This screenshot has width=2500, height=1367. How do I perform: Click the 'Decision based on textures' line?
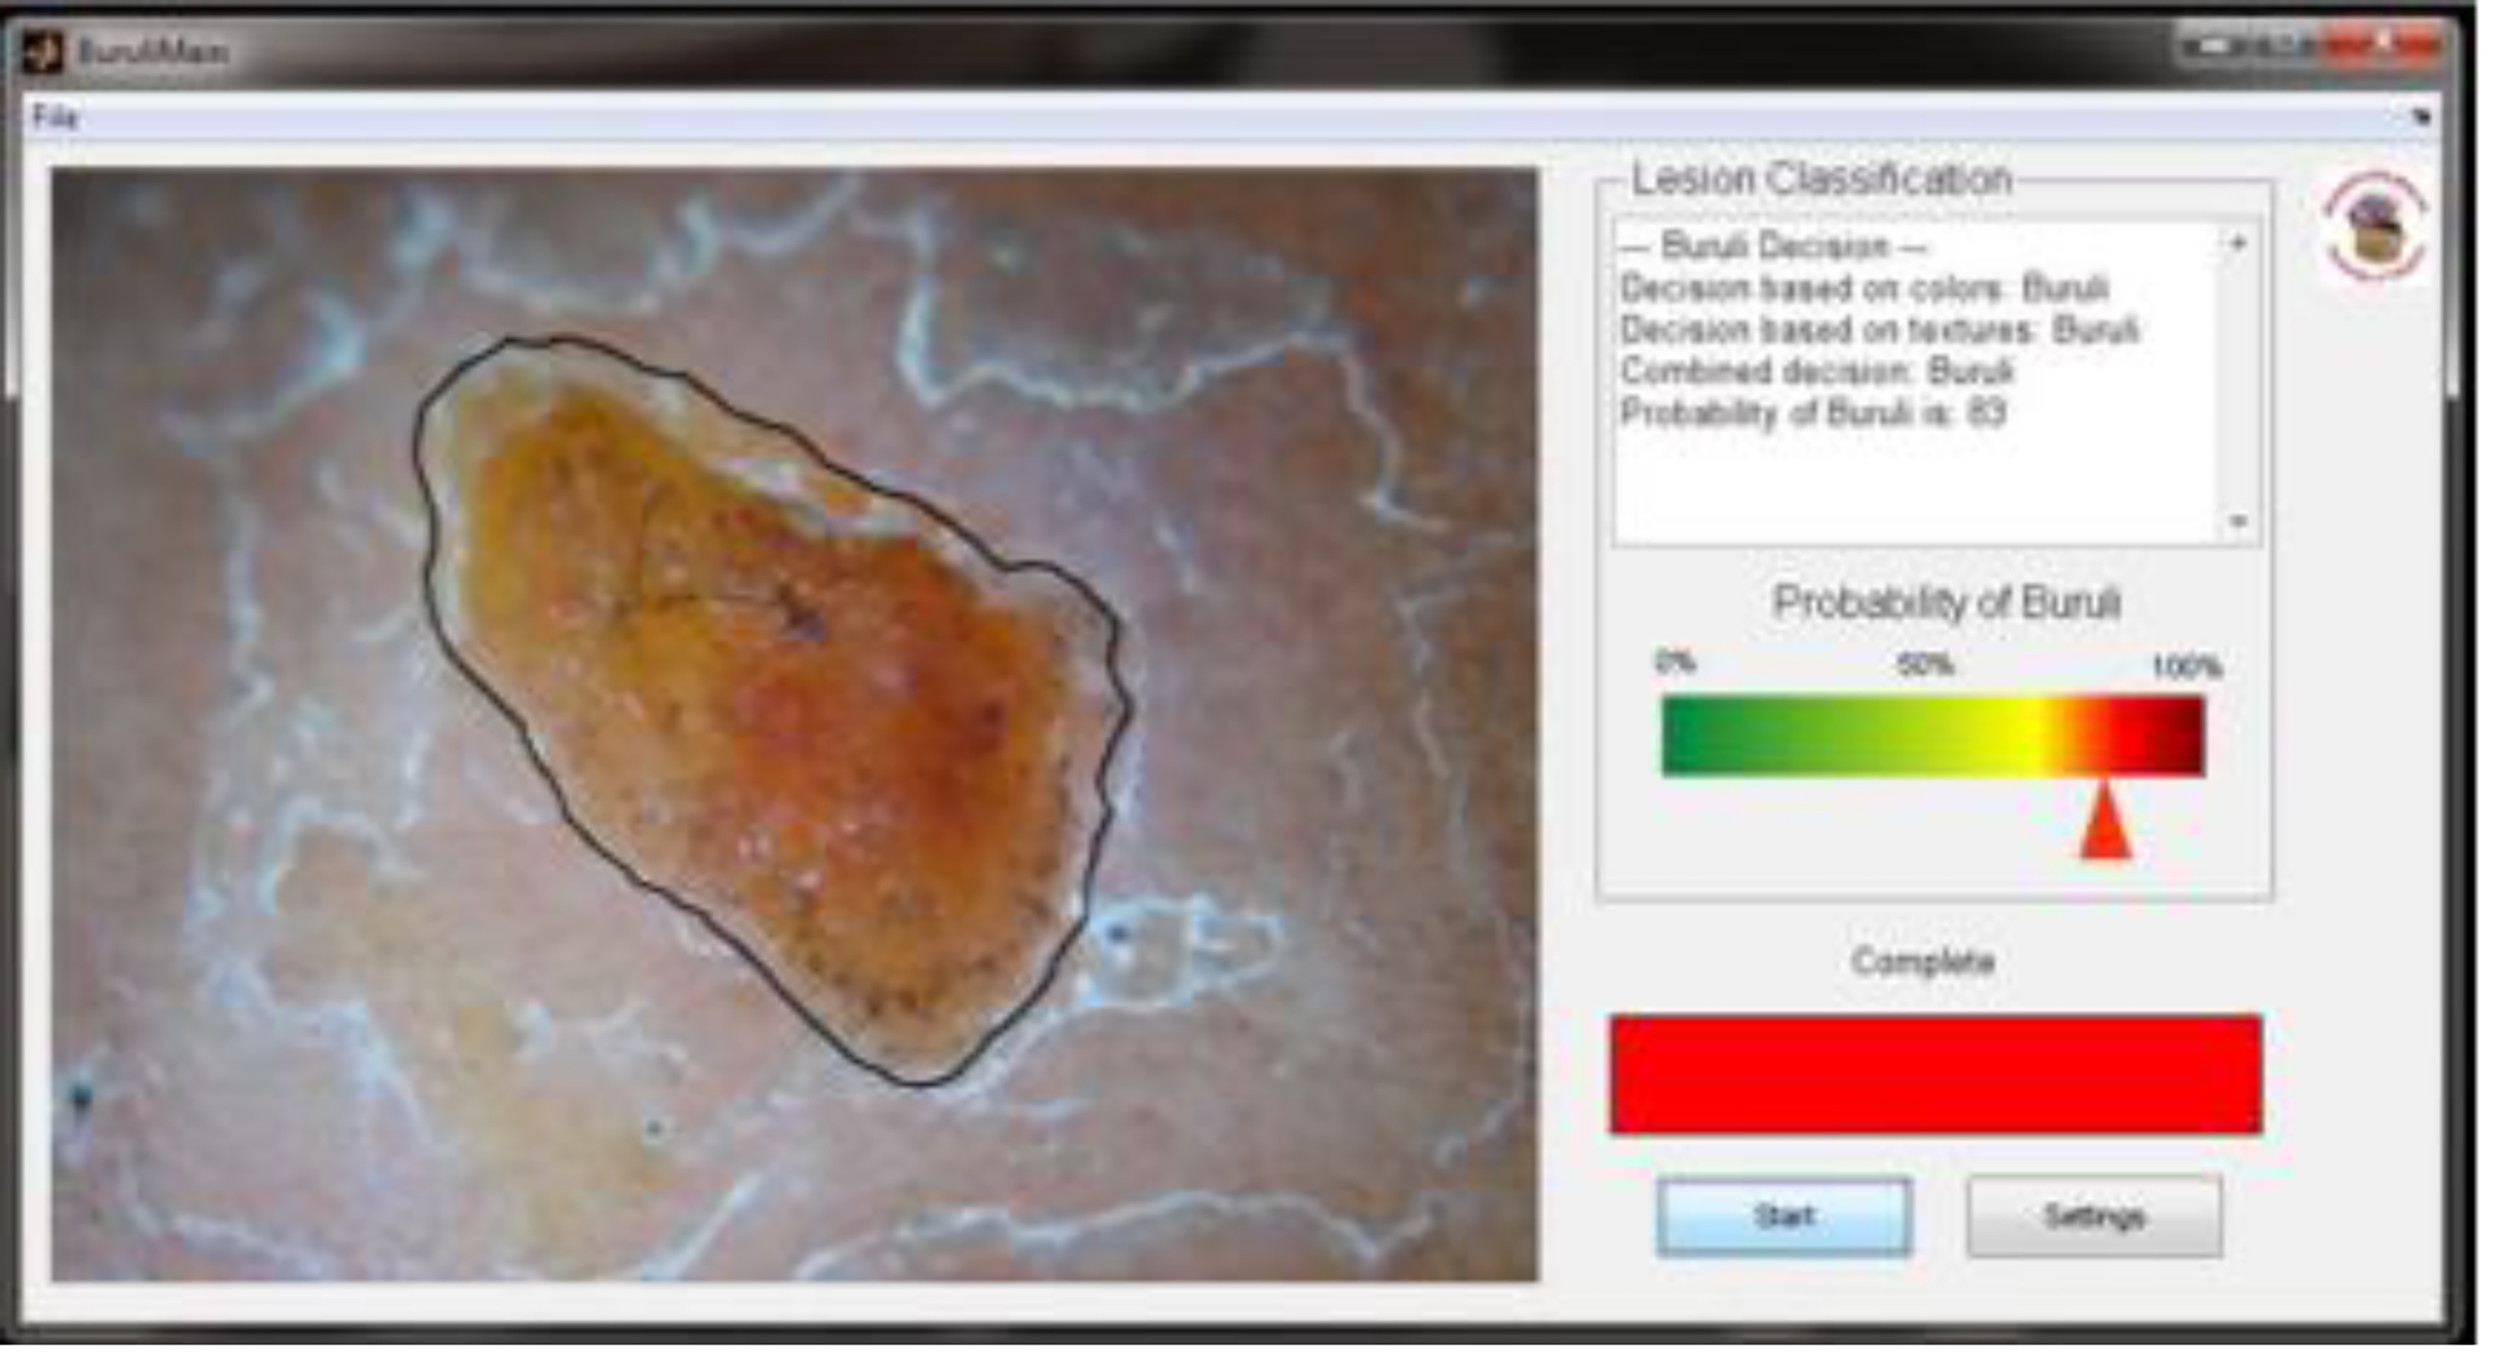(x=1878, y=330)
